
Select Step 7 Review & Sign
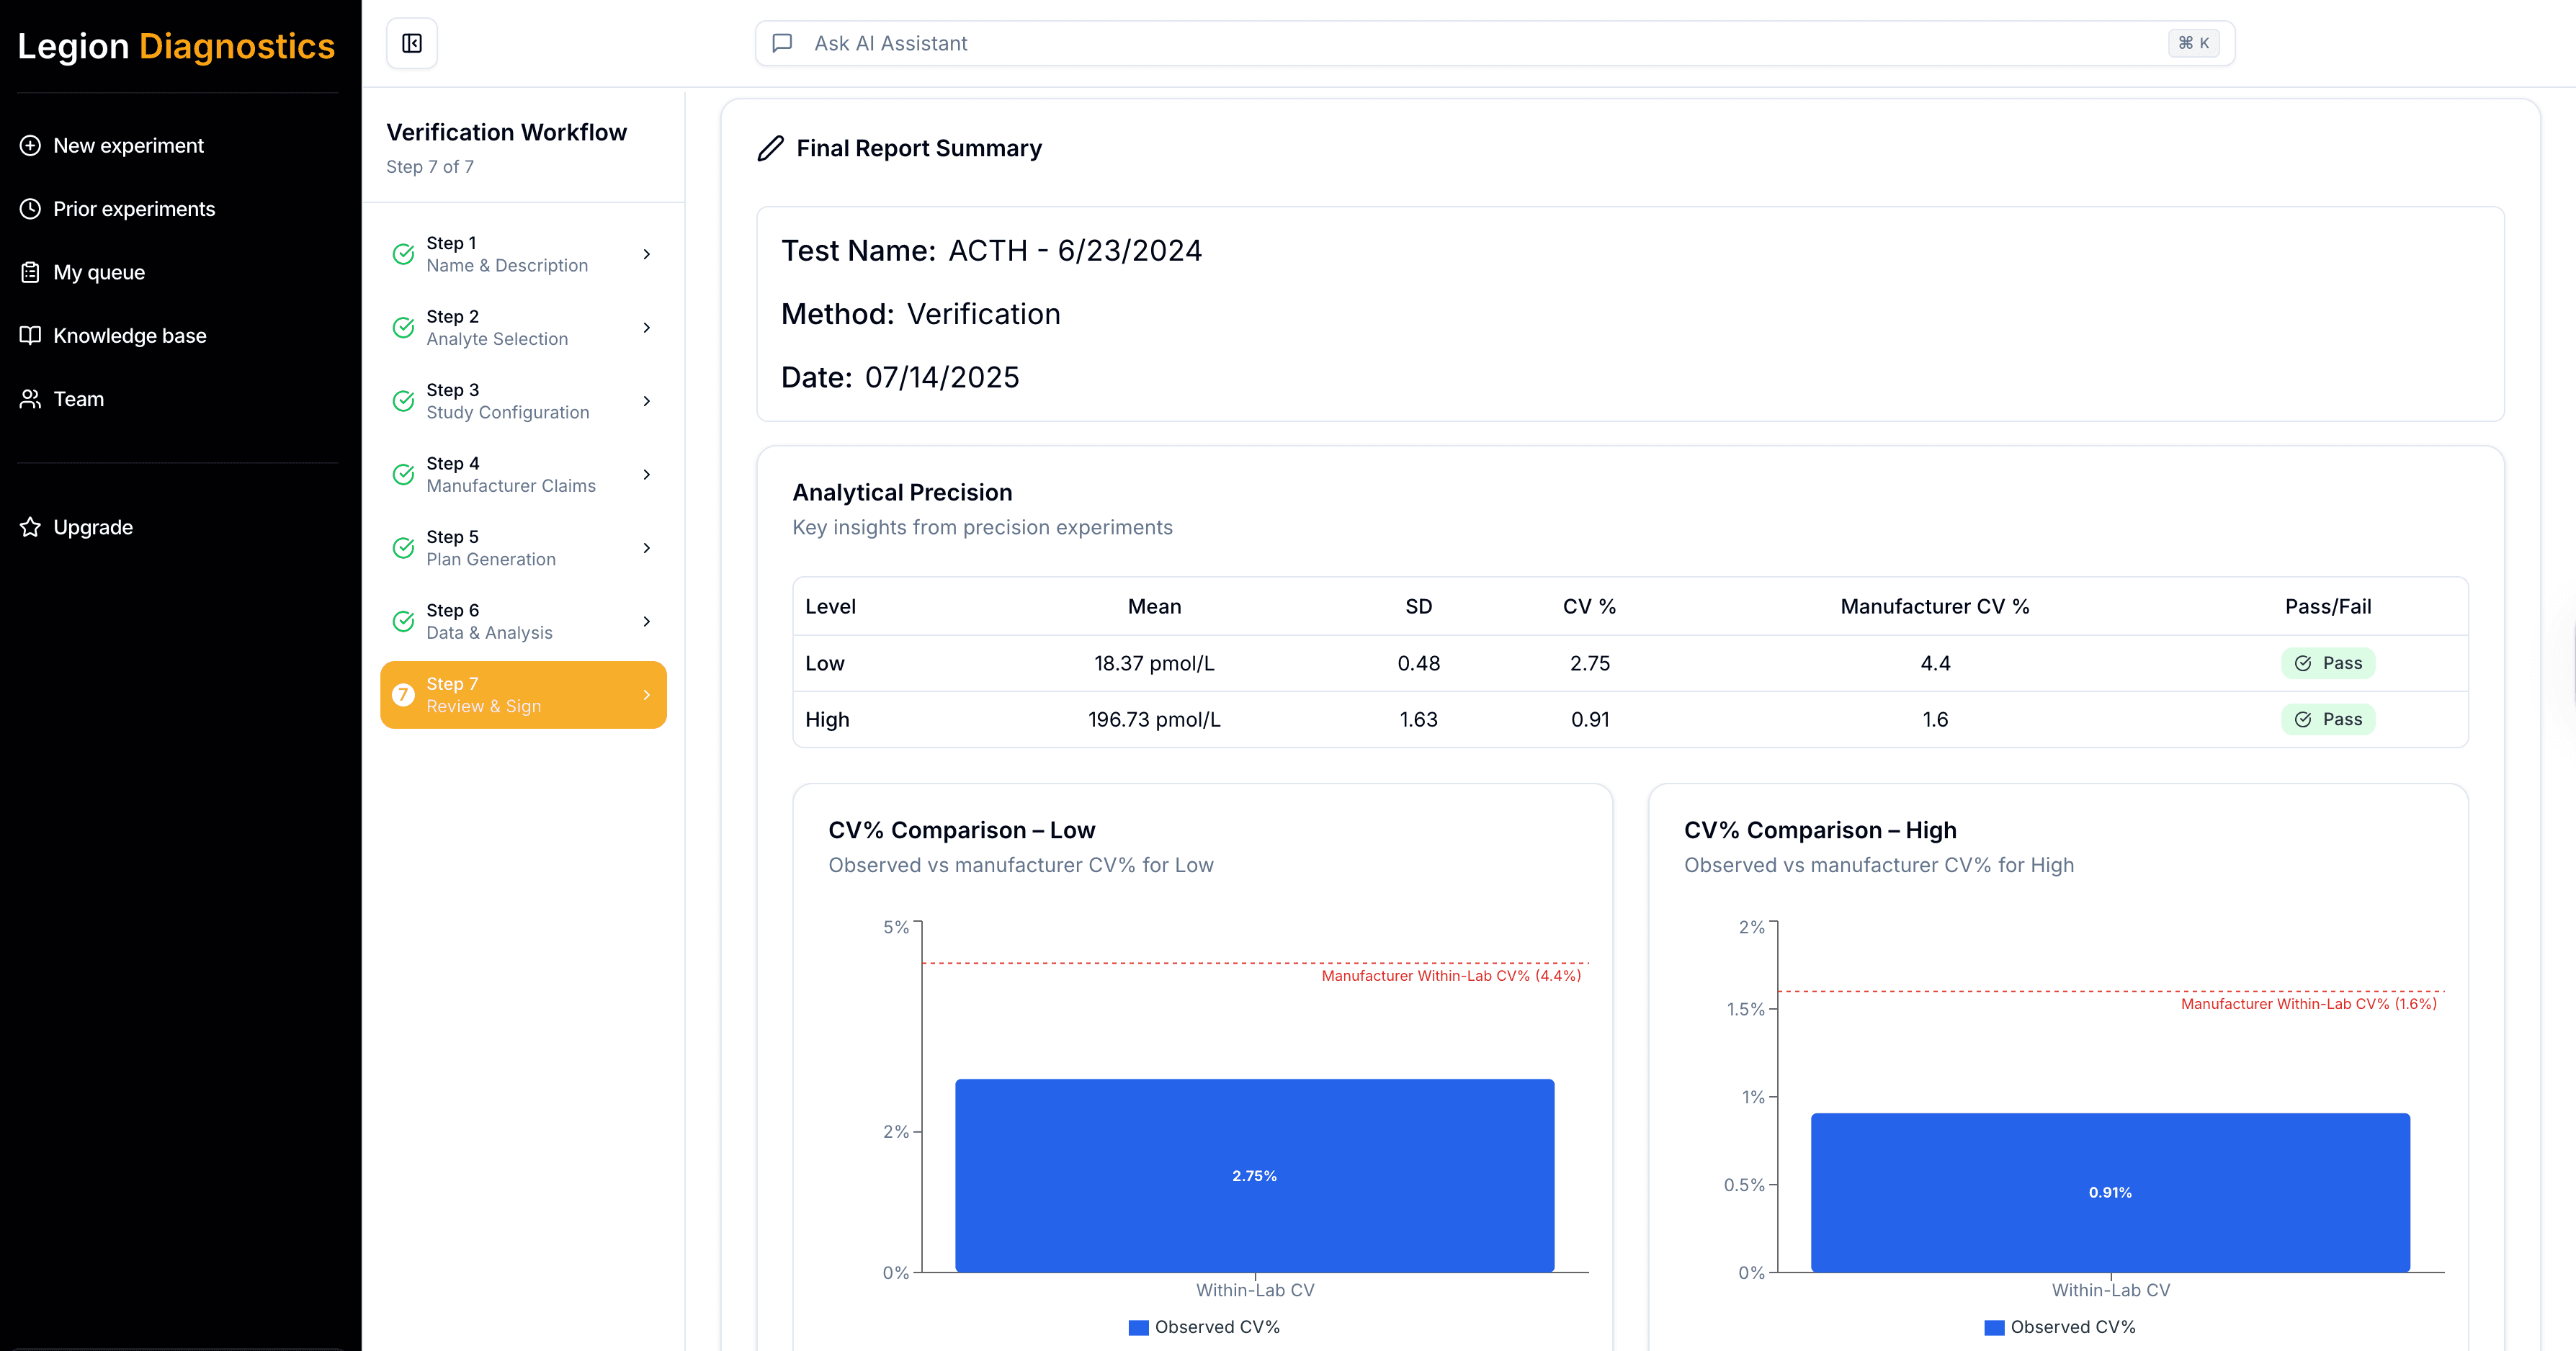click(x=523, y=695)
